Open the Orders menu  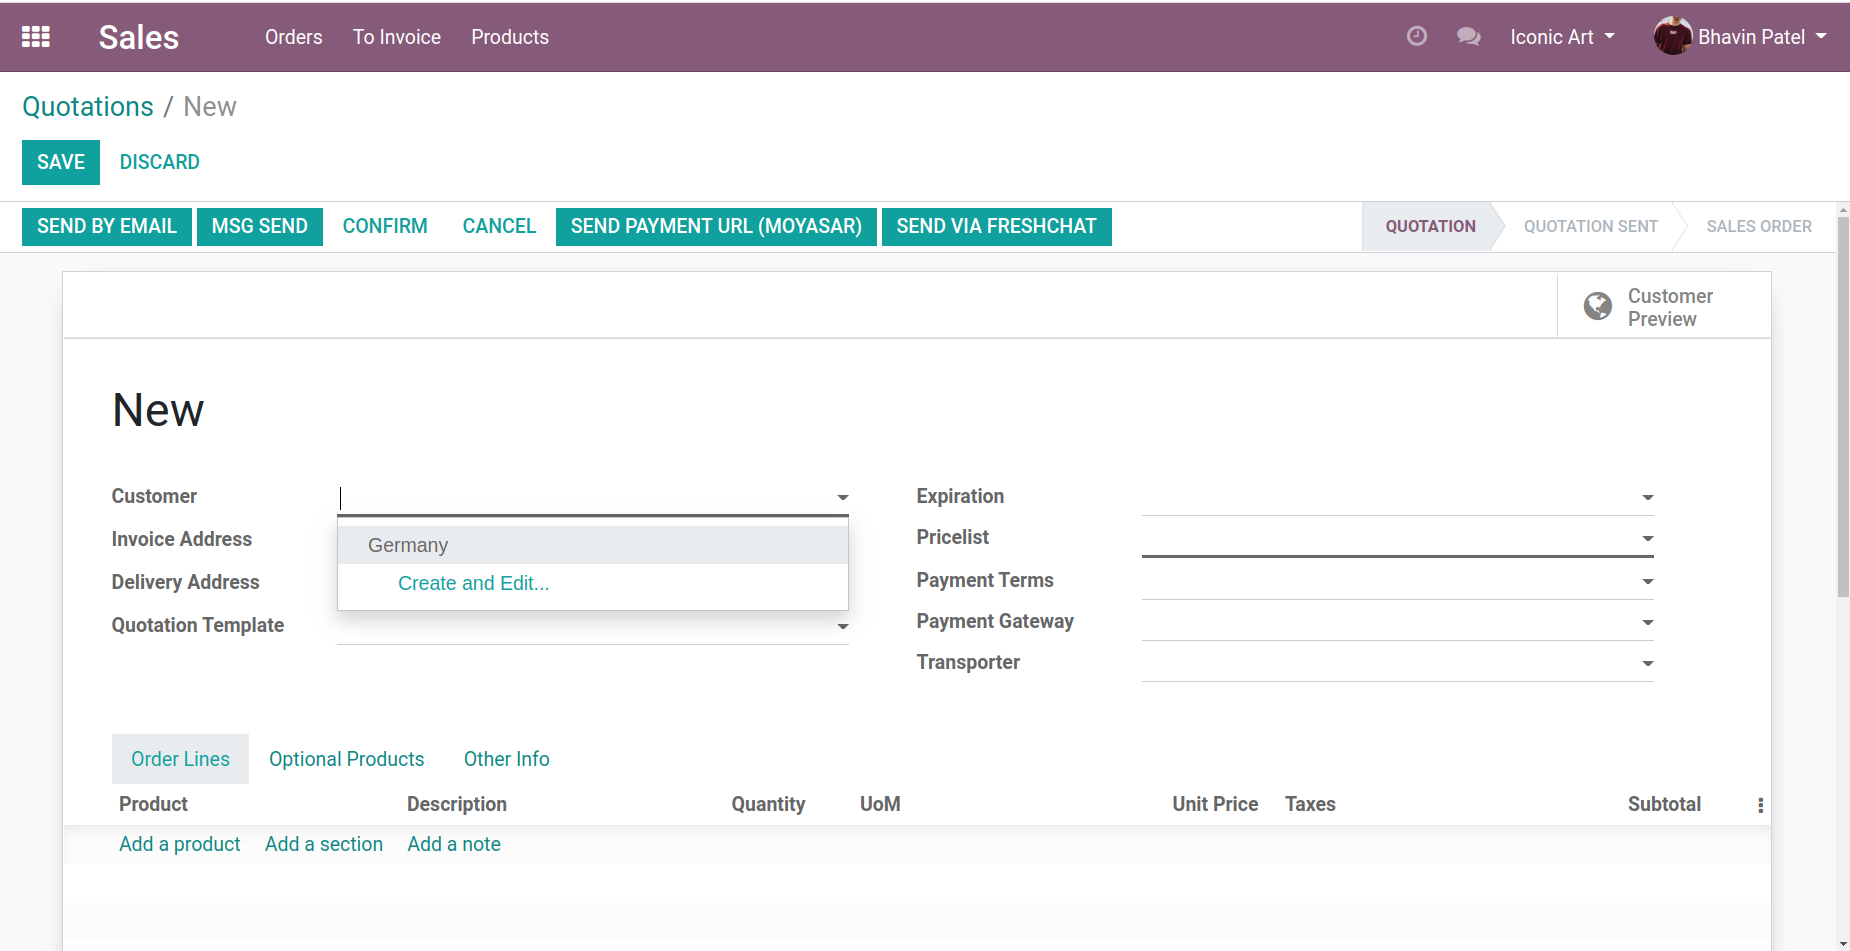[294, 37]
